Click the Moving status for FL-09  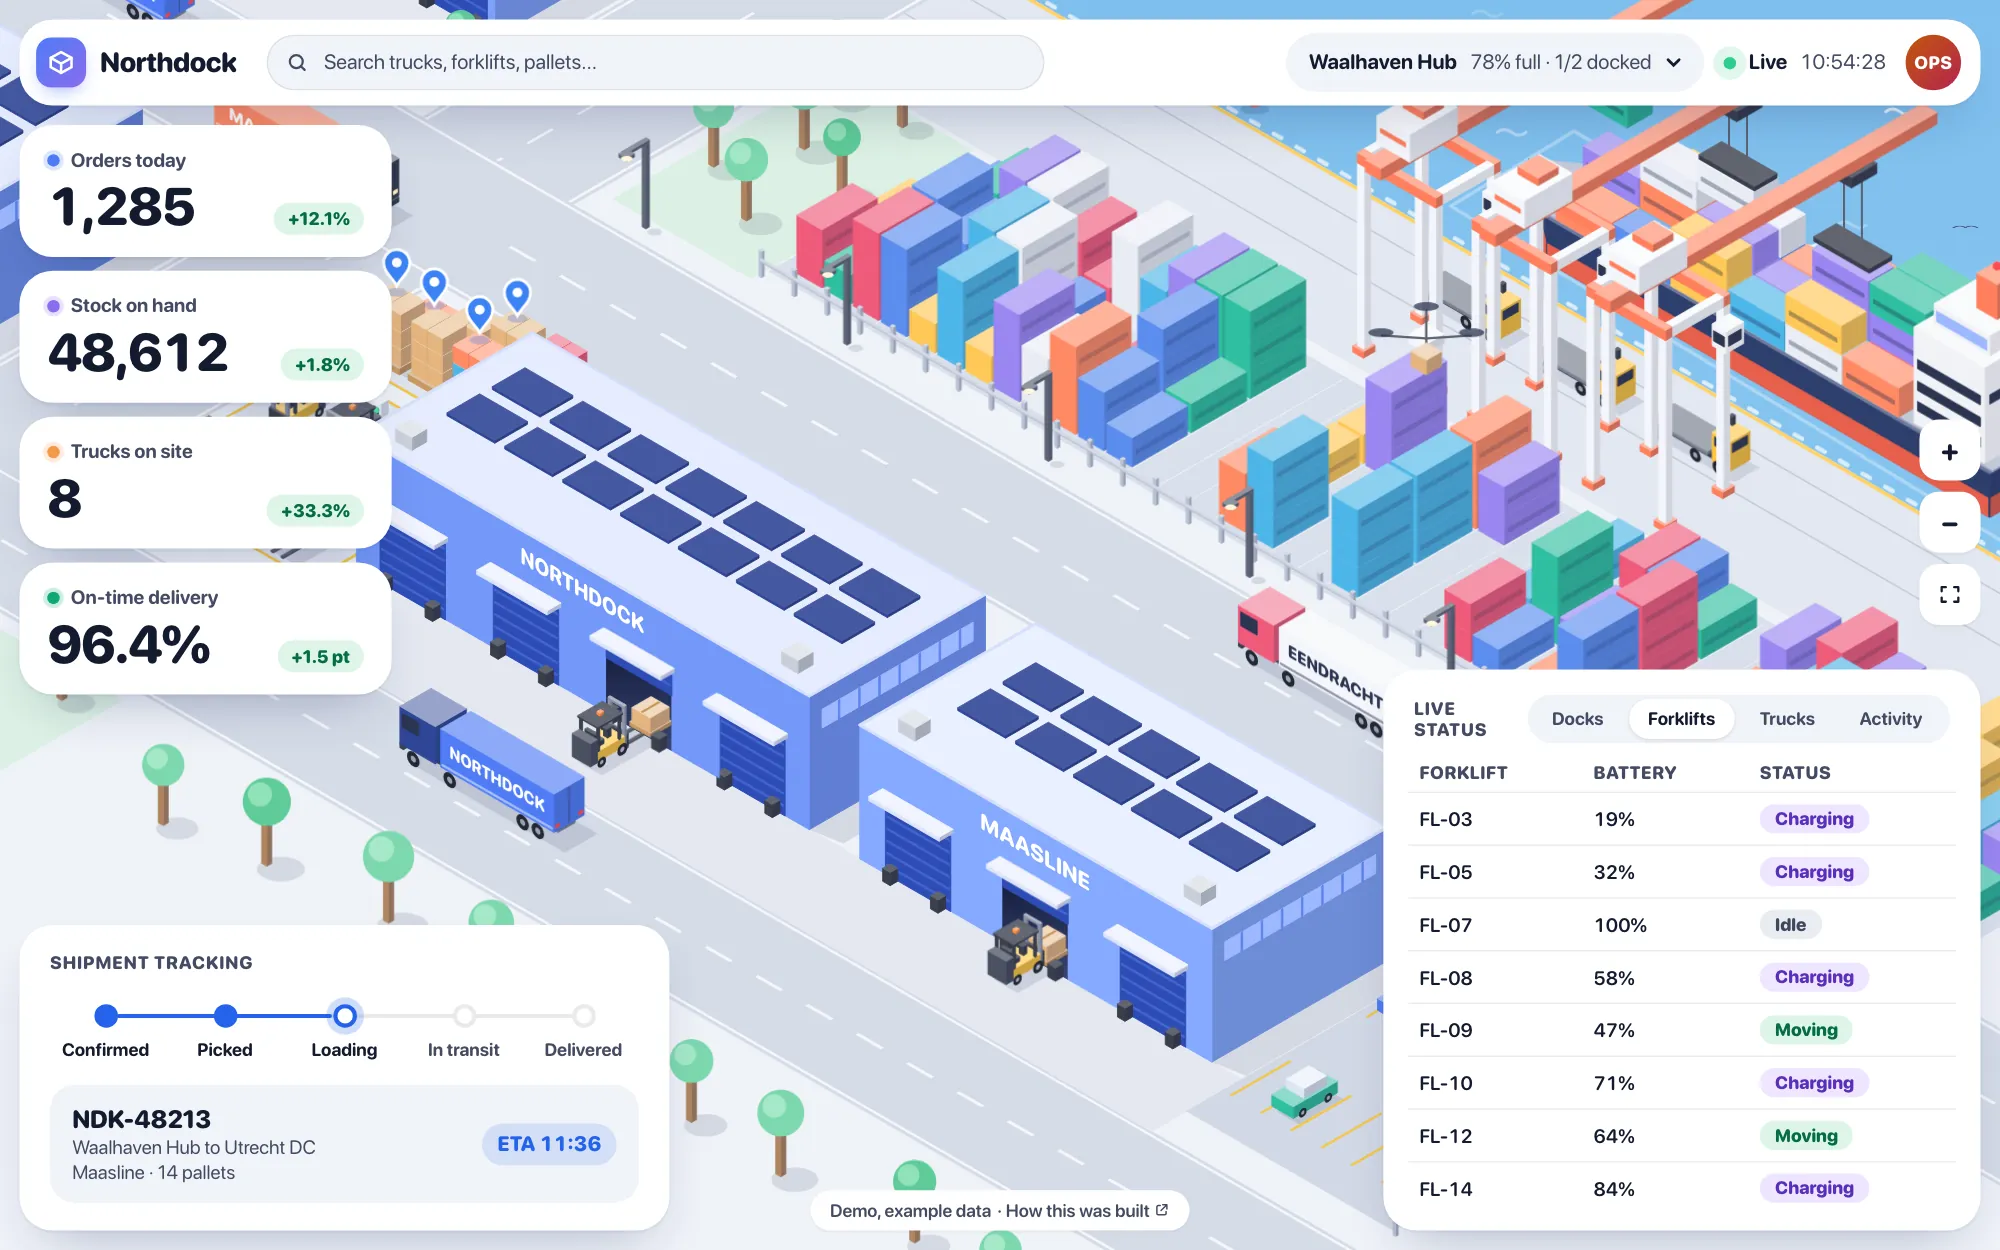coord(1806,1030)
